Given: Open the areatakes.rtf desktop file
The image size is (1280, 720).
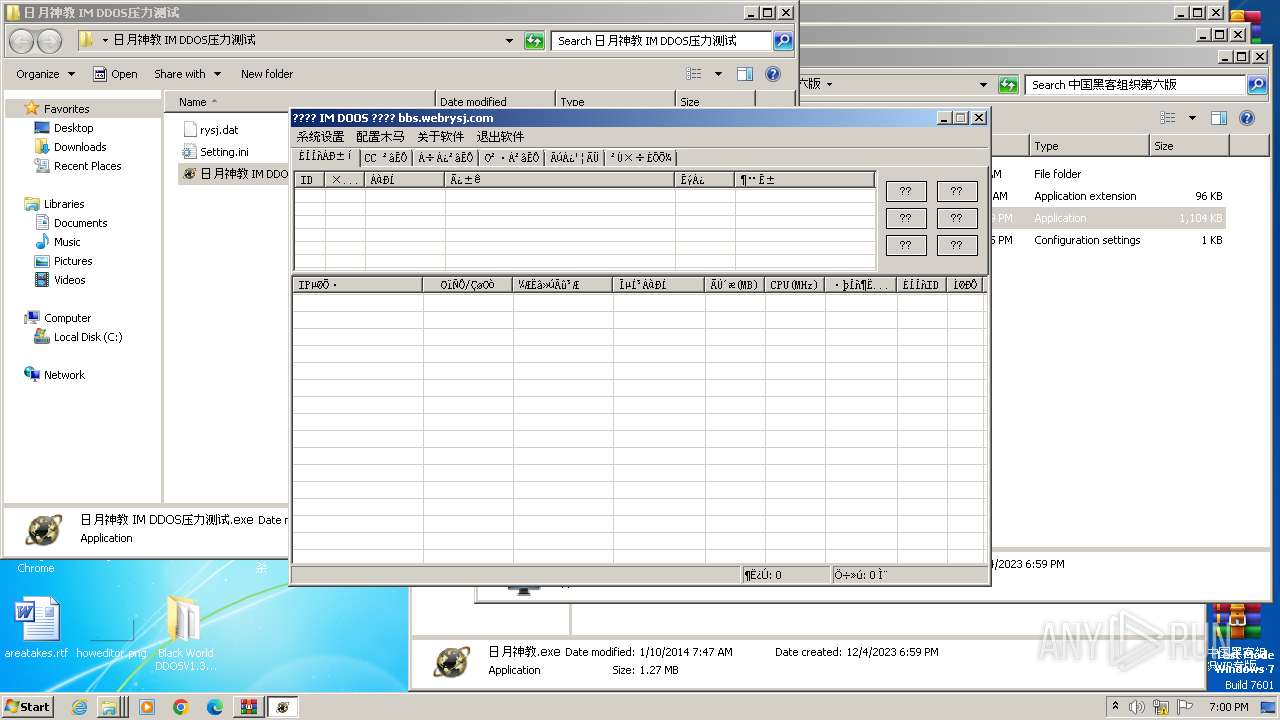Looking at the screenshot, I should point(37,628).
